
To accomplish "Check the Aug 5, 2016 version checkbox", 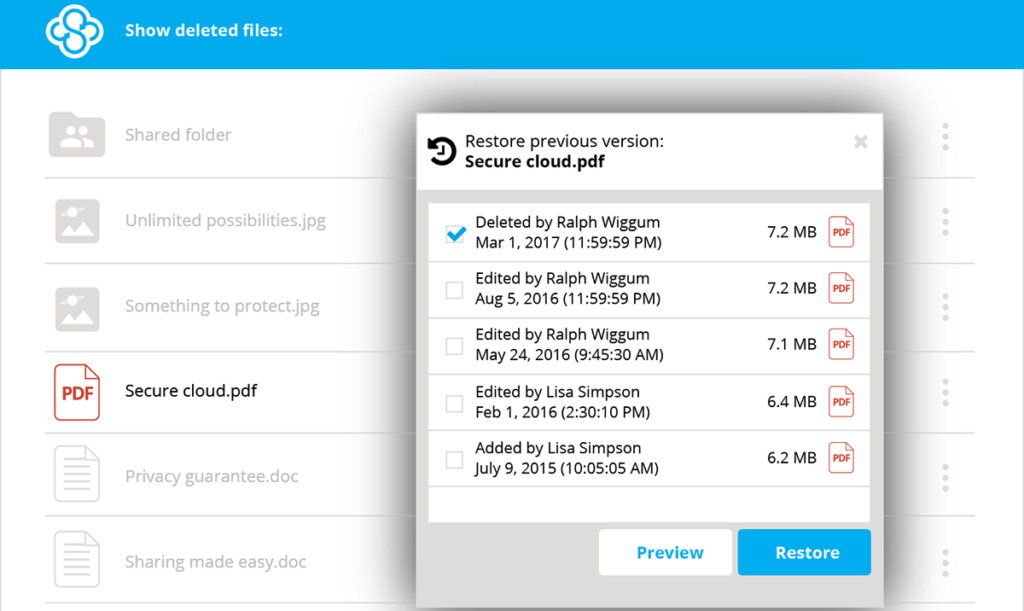I will [455, 290].
